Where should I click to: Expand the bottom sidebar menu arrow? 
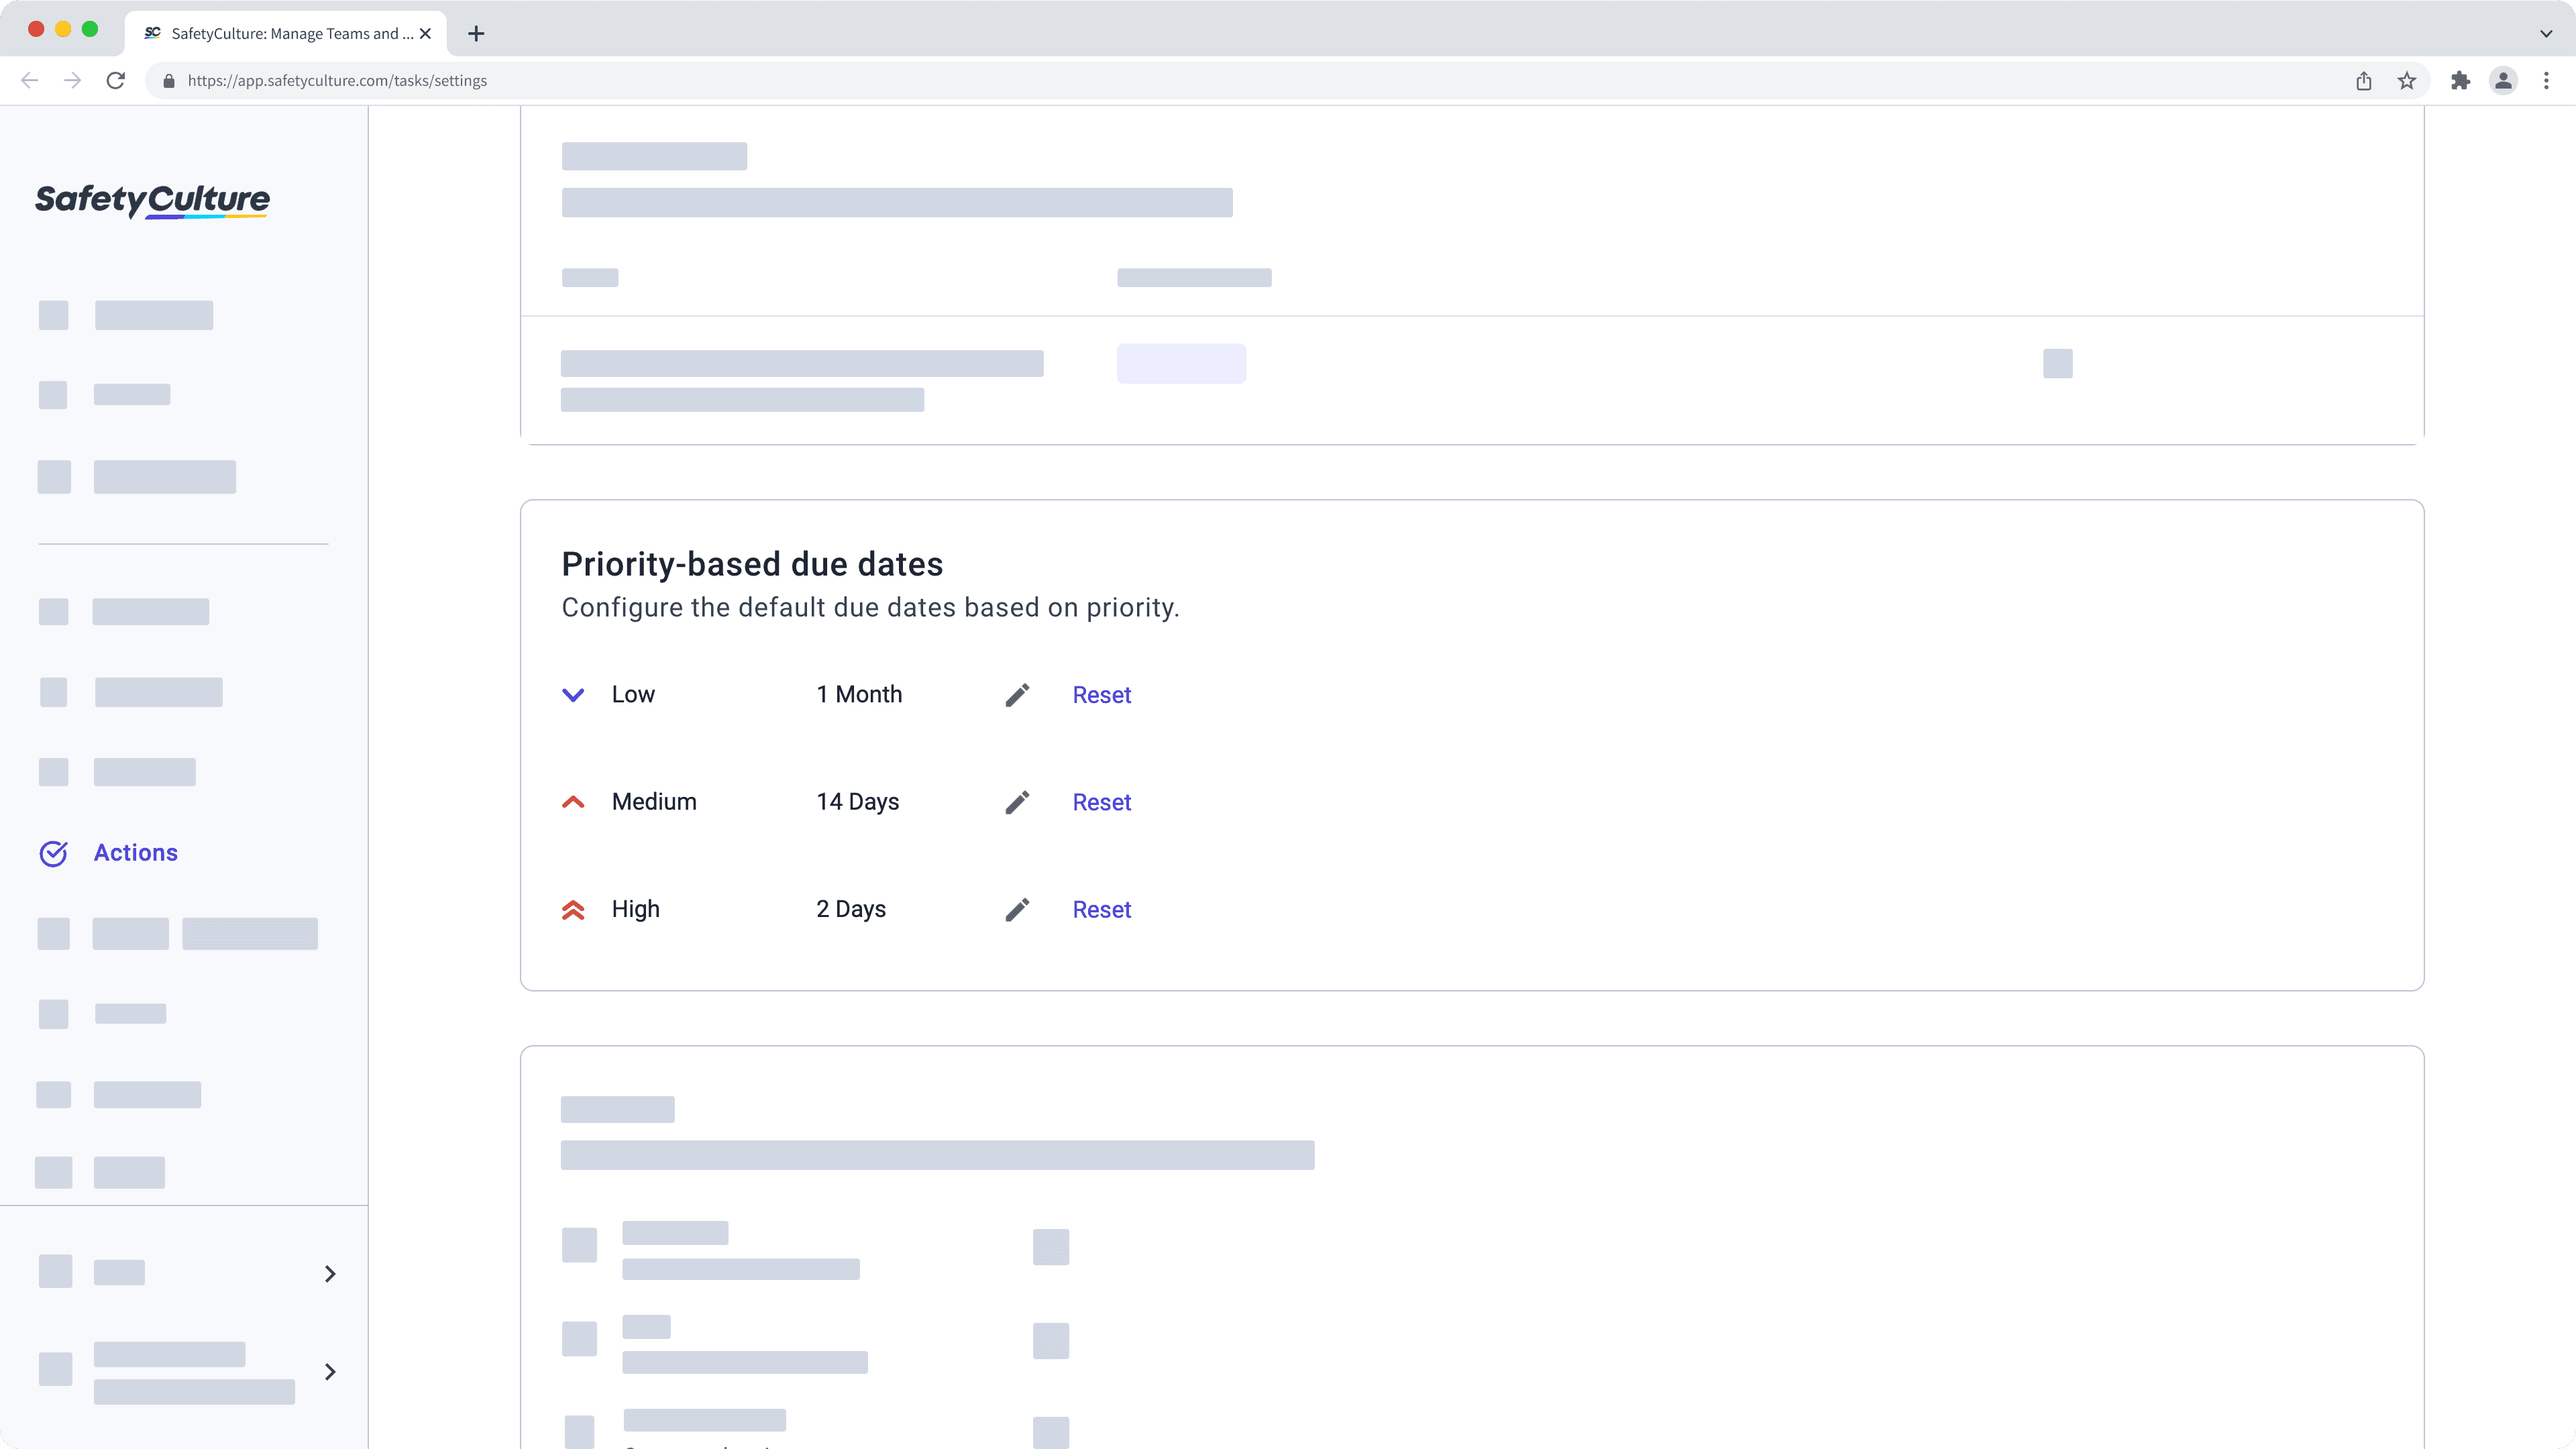click(x=330, y=1372)
